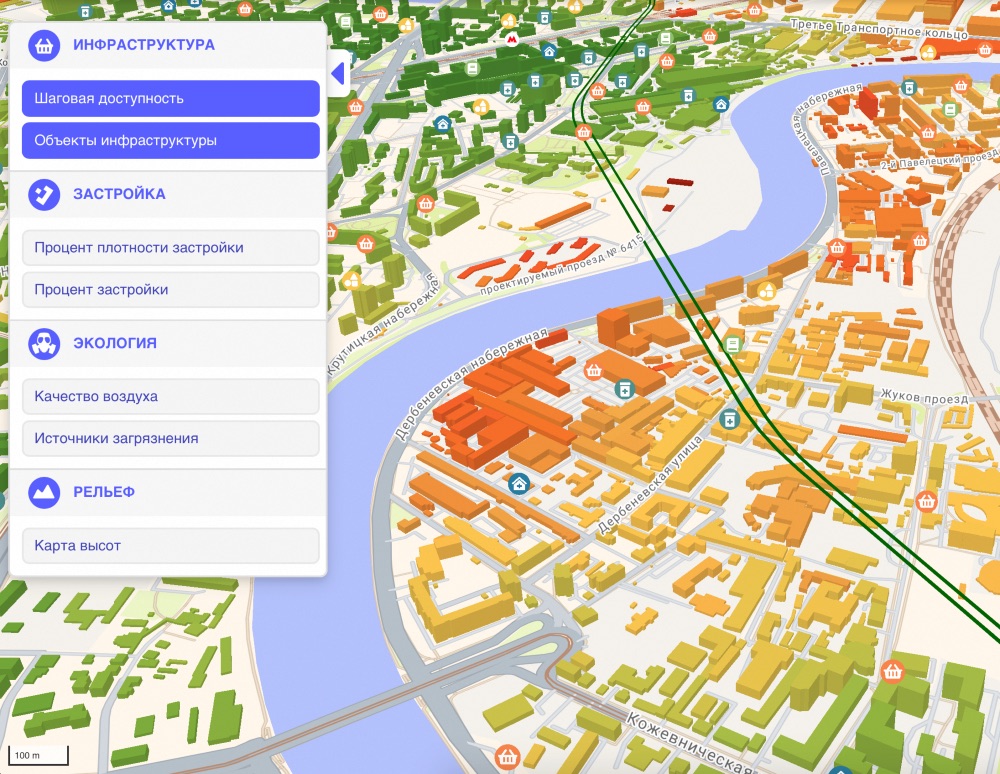Select yellow shapes icon left of Крутицкая набережная
This screenshot has width=1000, height=774.
click(351, 279)
